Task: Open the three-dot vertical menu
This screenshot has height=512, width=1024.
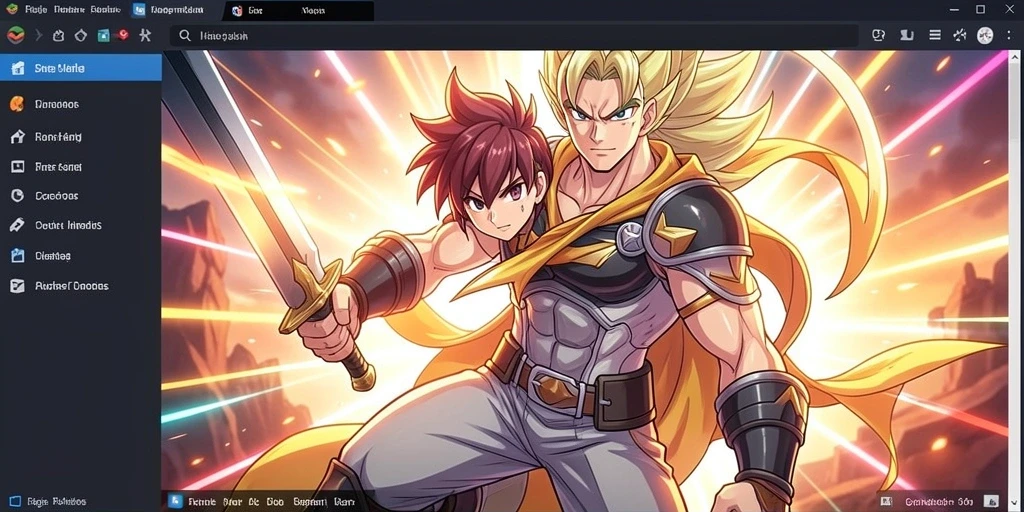Action: (1009, 35)
